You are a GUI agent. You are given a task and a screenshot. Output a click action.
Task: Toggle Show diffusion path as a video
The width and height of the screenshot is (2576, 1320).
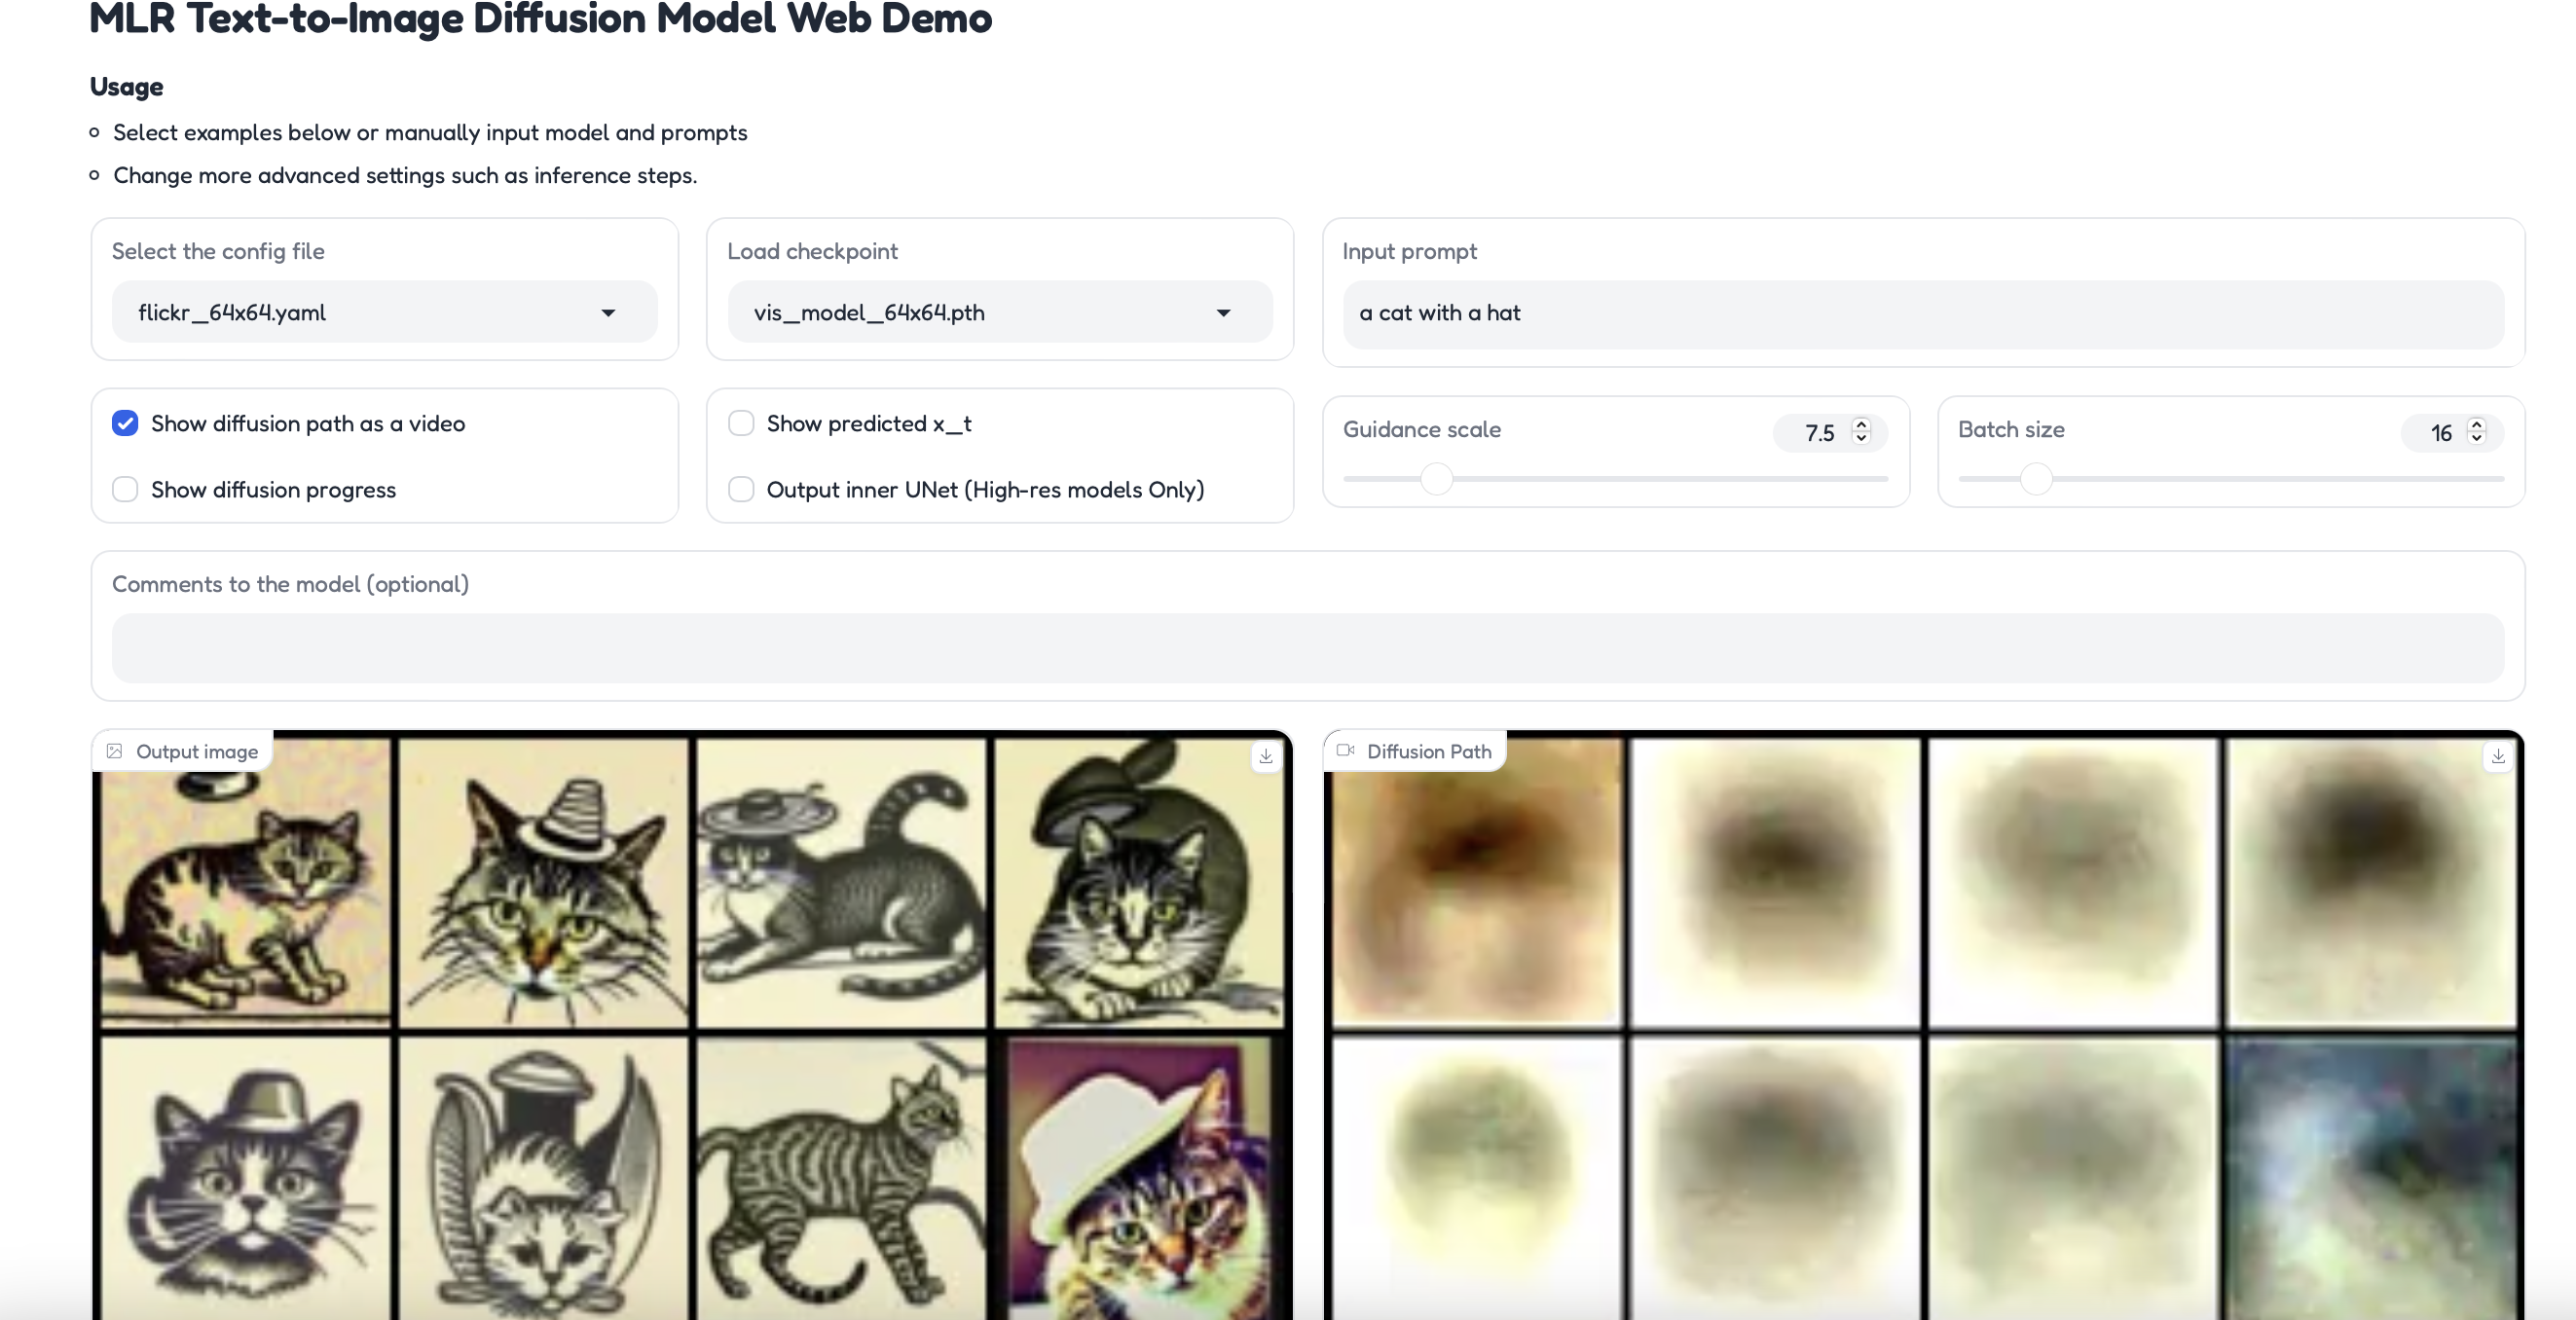click(125, 421)
